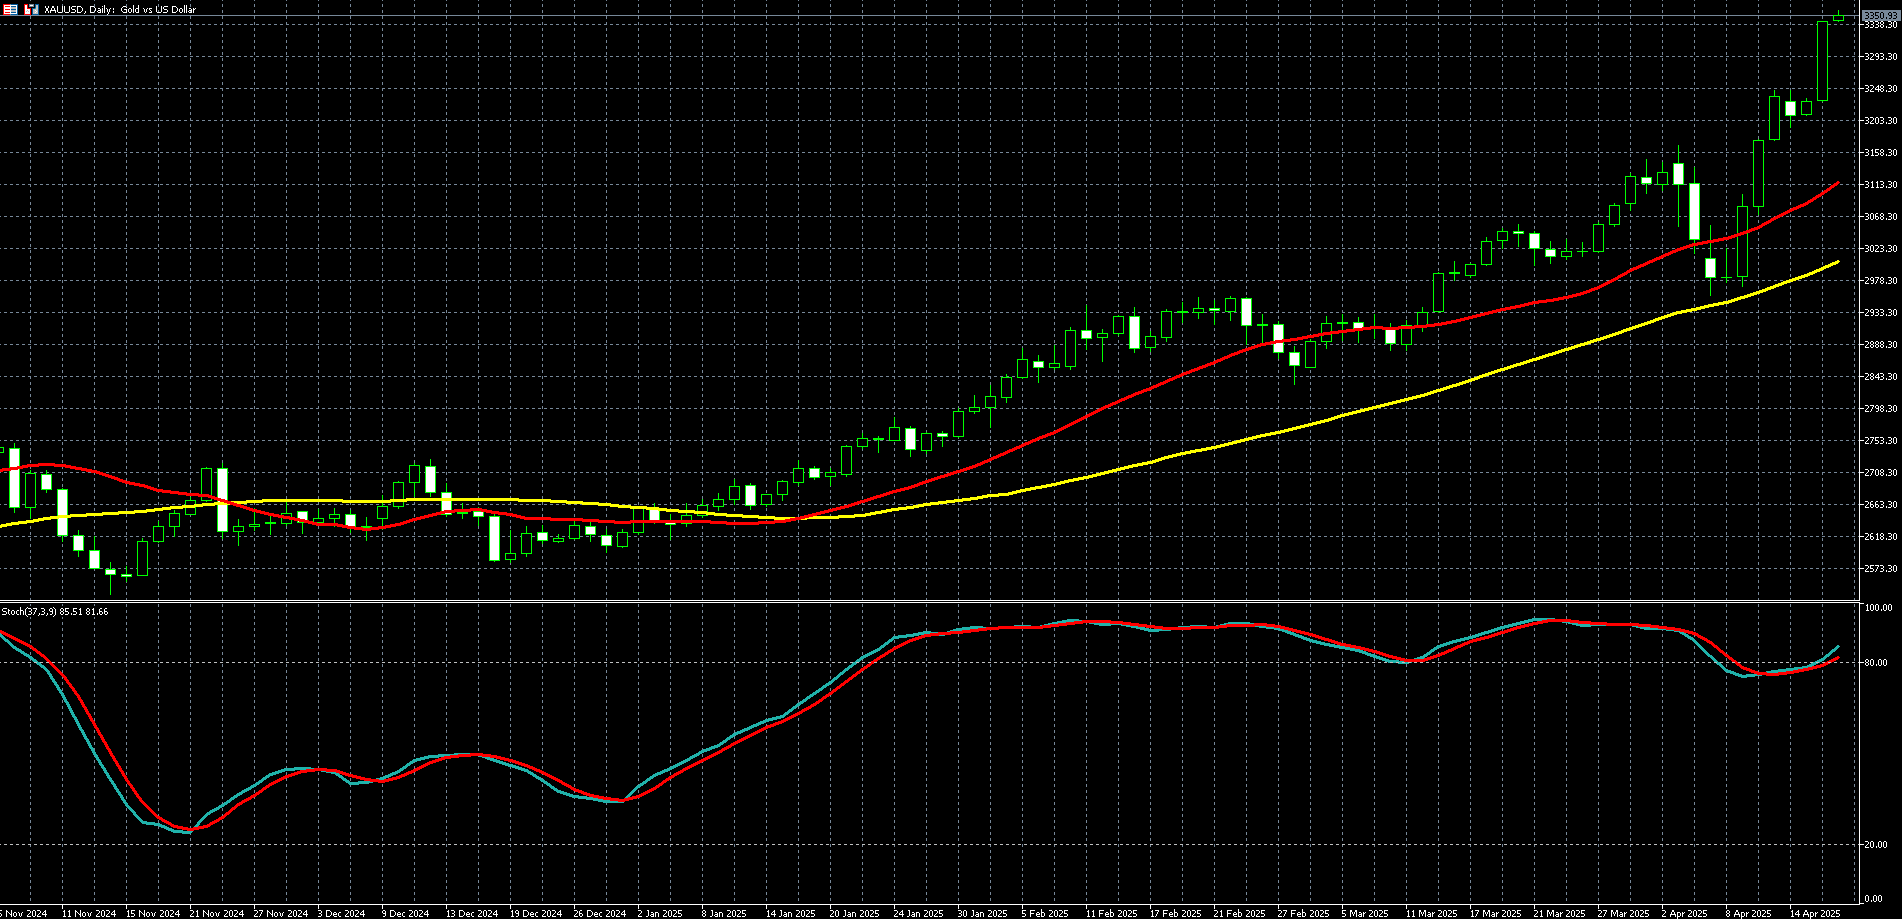Click the 5 Feb 2025 date label
Viewport: 1902px width, 919px height.
(1046, 913)
